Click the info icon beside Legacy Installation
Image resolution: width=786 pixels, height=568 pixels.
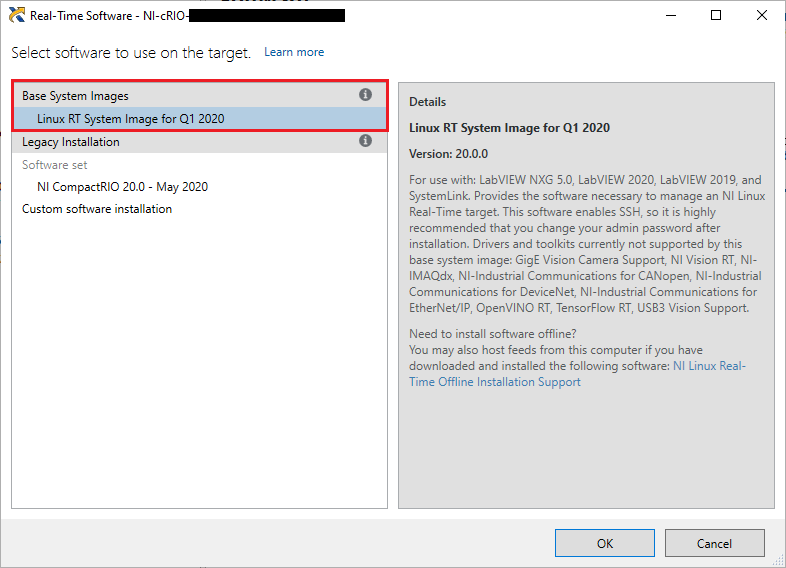pyautogui.click(x=365, y=141)
